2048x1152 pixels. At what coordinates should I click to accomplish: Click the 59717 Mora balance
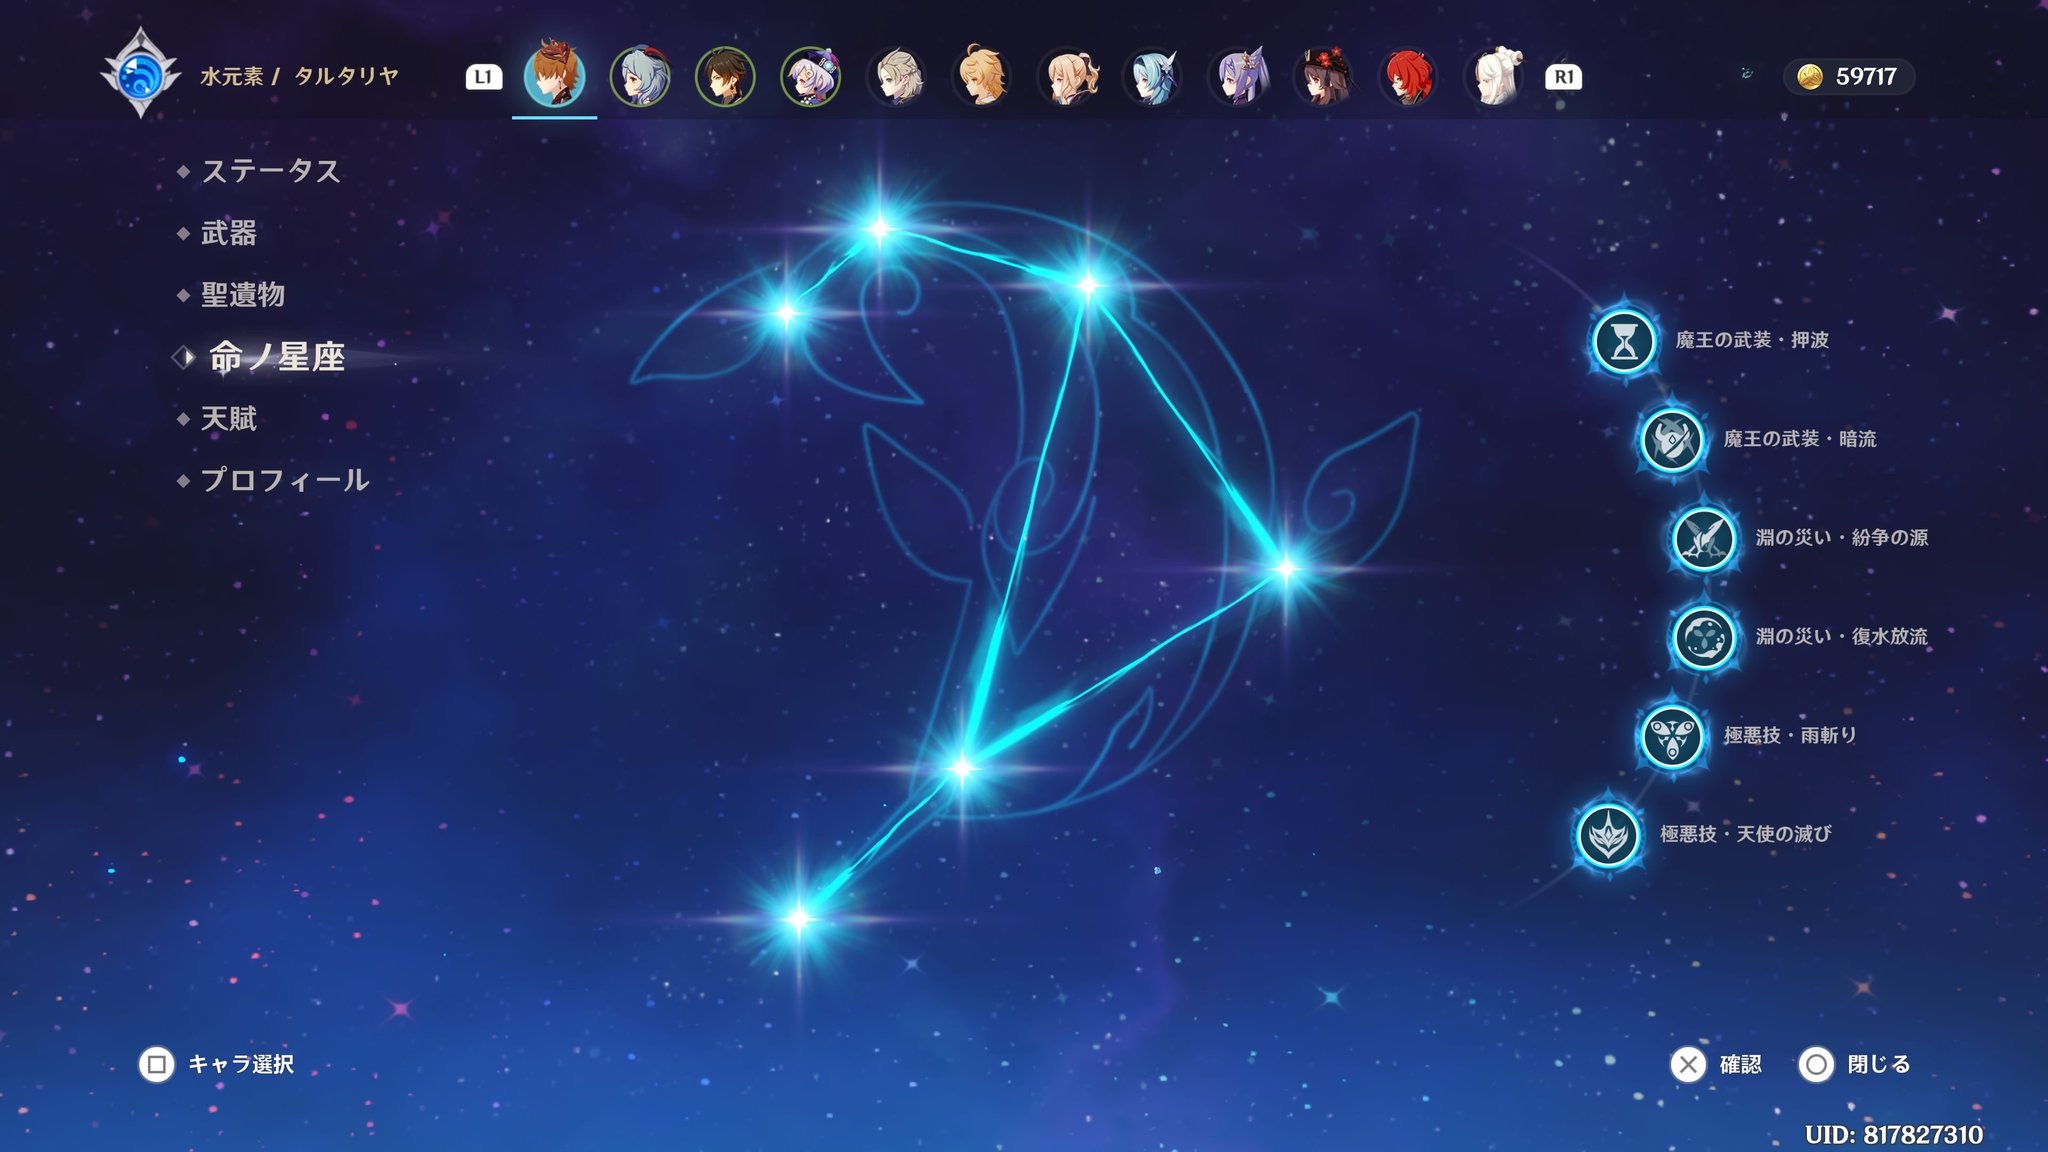tap(1866, 77)
